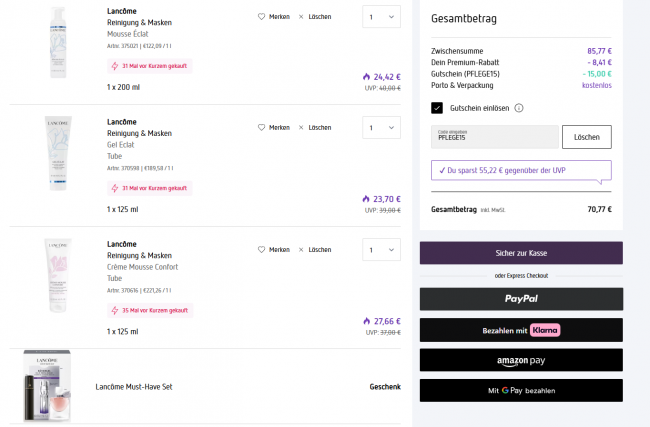Pay with the PayPal express button
650x427 pixels.
pos(521,298)
